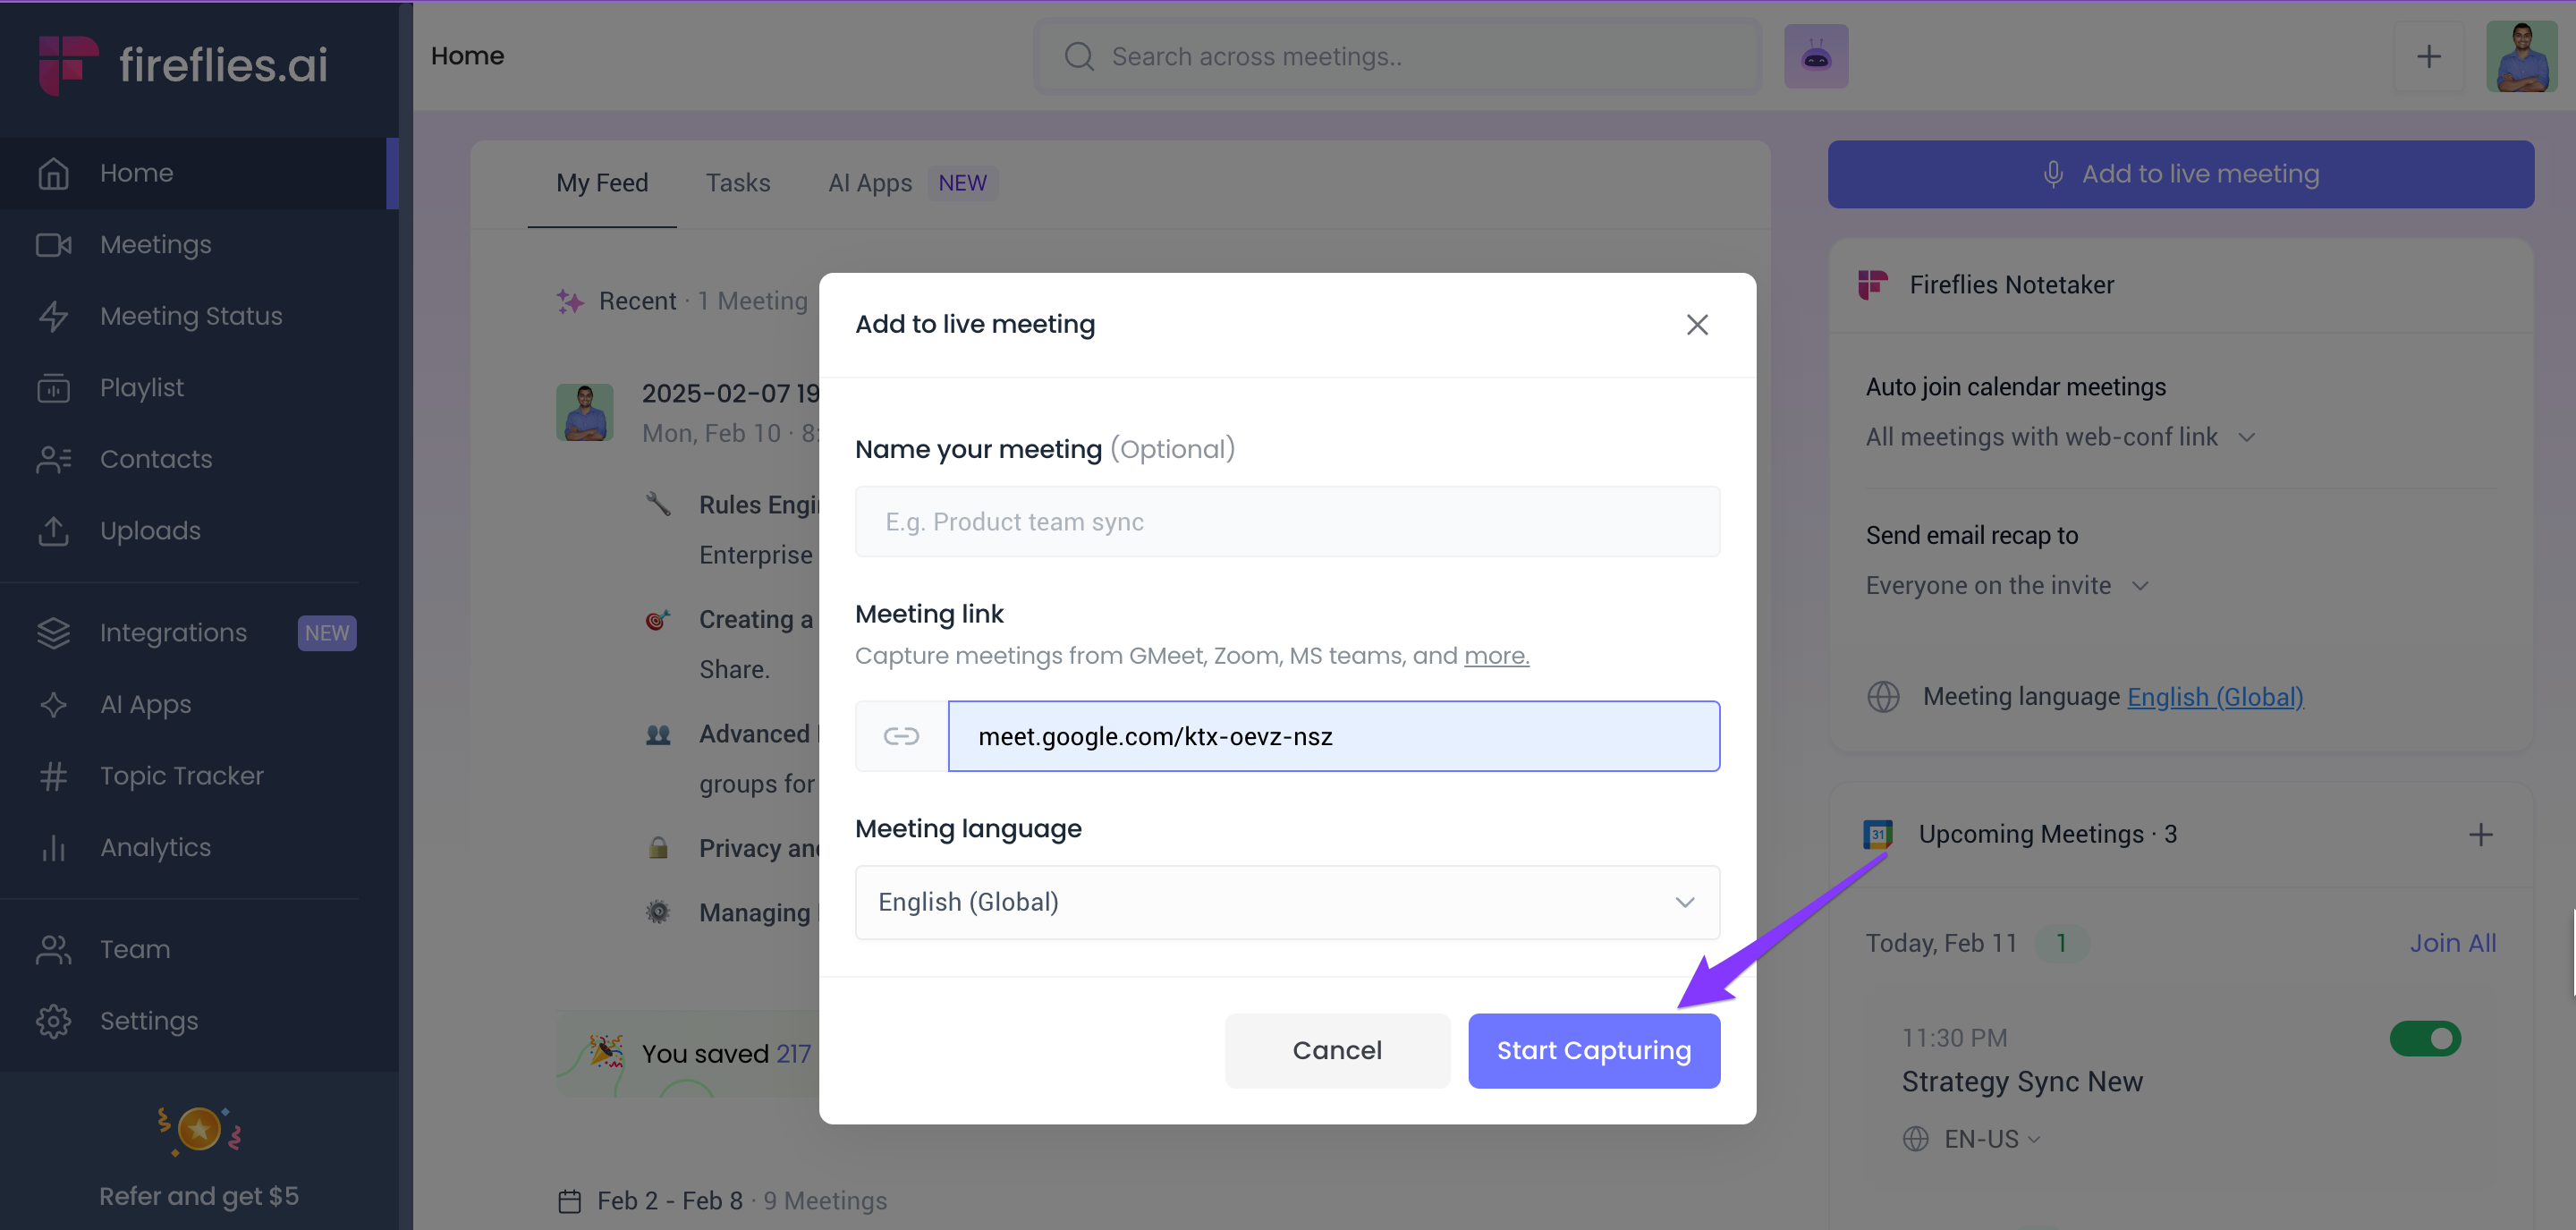Click the Strategy Sync New meeting title
The image size is (2576, 1230).
pyautogui.click(x=2022, y=1082)
